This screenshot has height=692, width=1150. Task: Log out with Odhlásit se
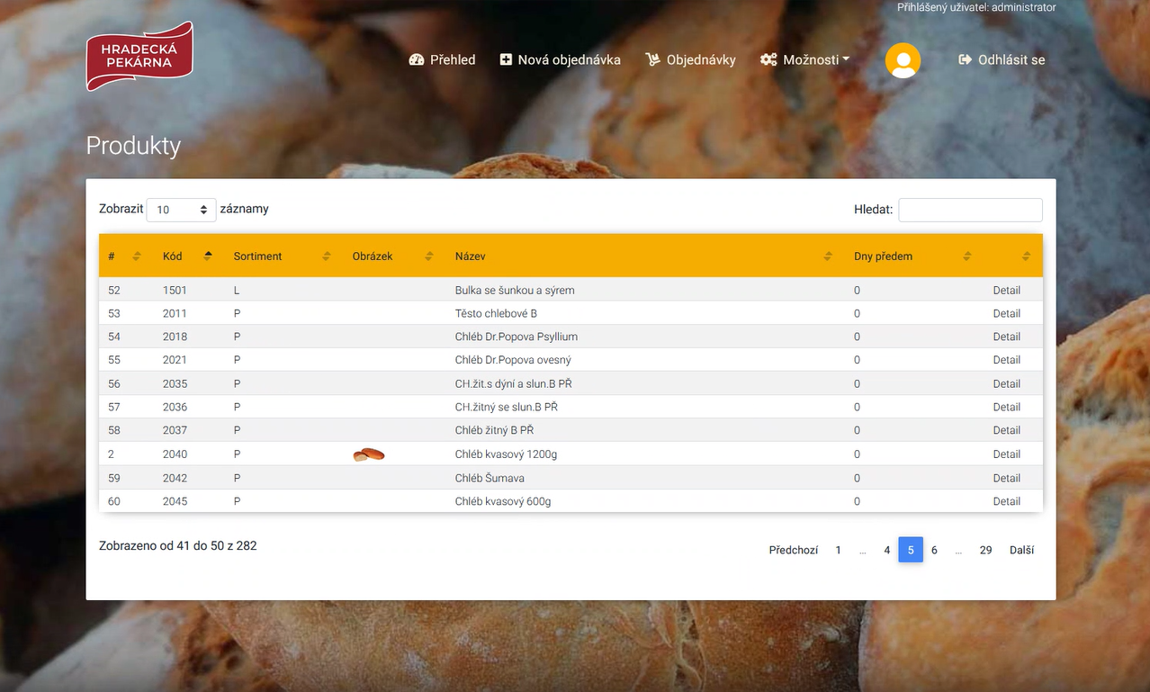coord(1002,60)
